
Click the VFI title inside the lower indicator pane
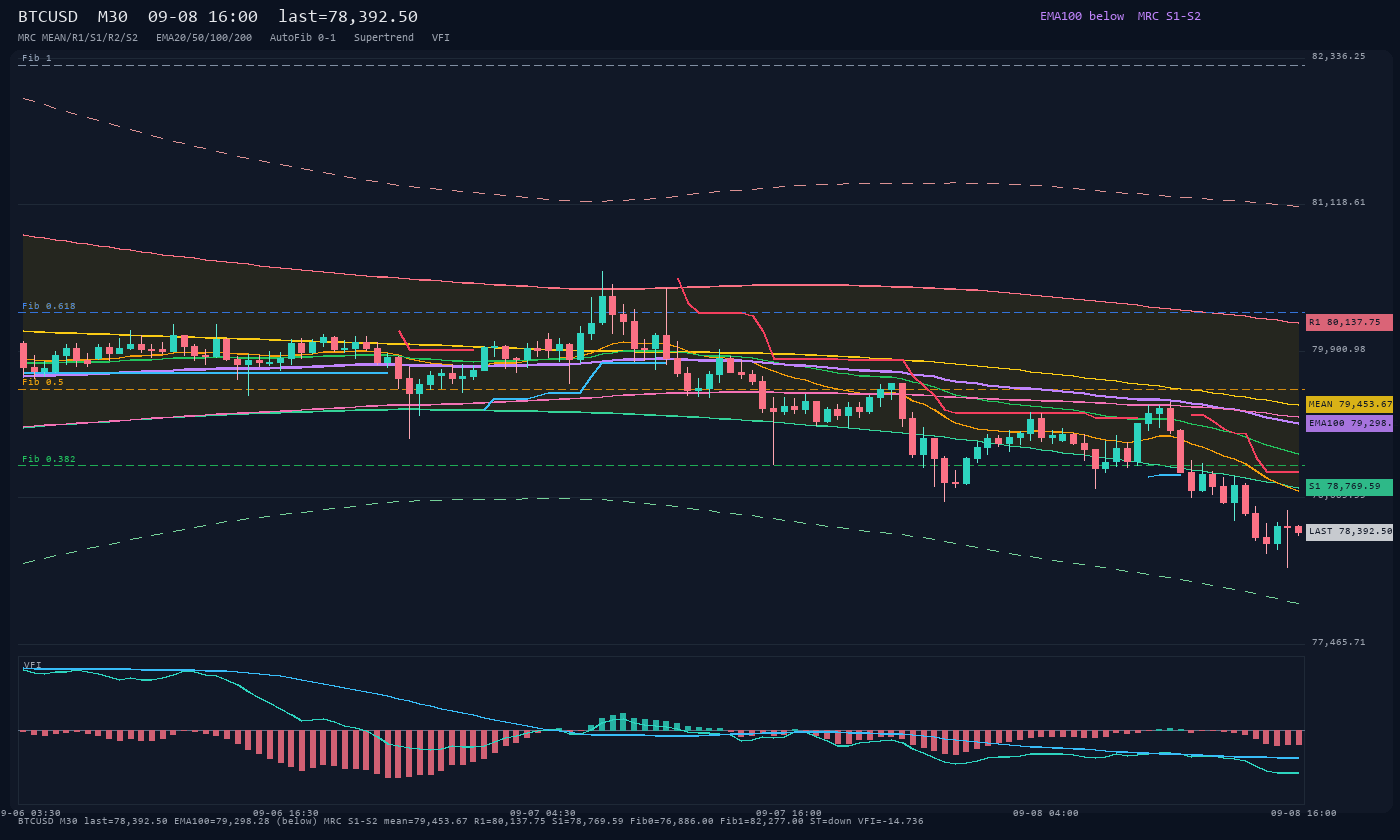click(33, 665)
